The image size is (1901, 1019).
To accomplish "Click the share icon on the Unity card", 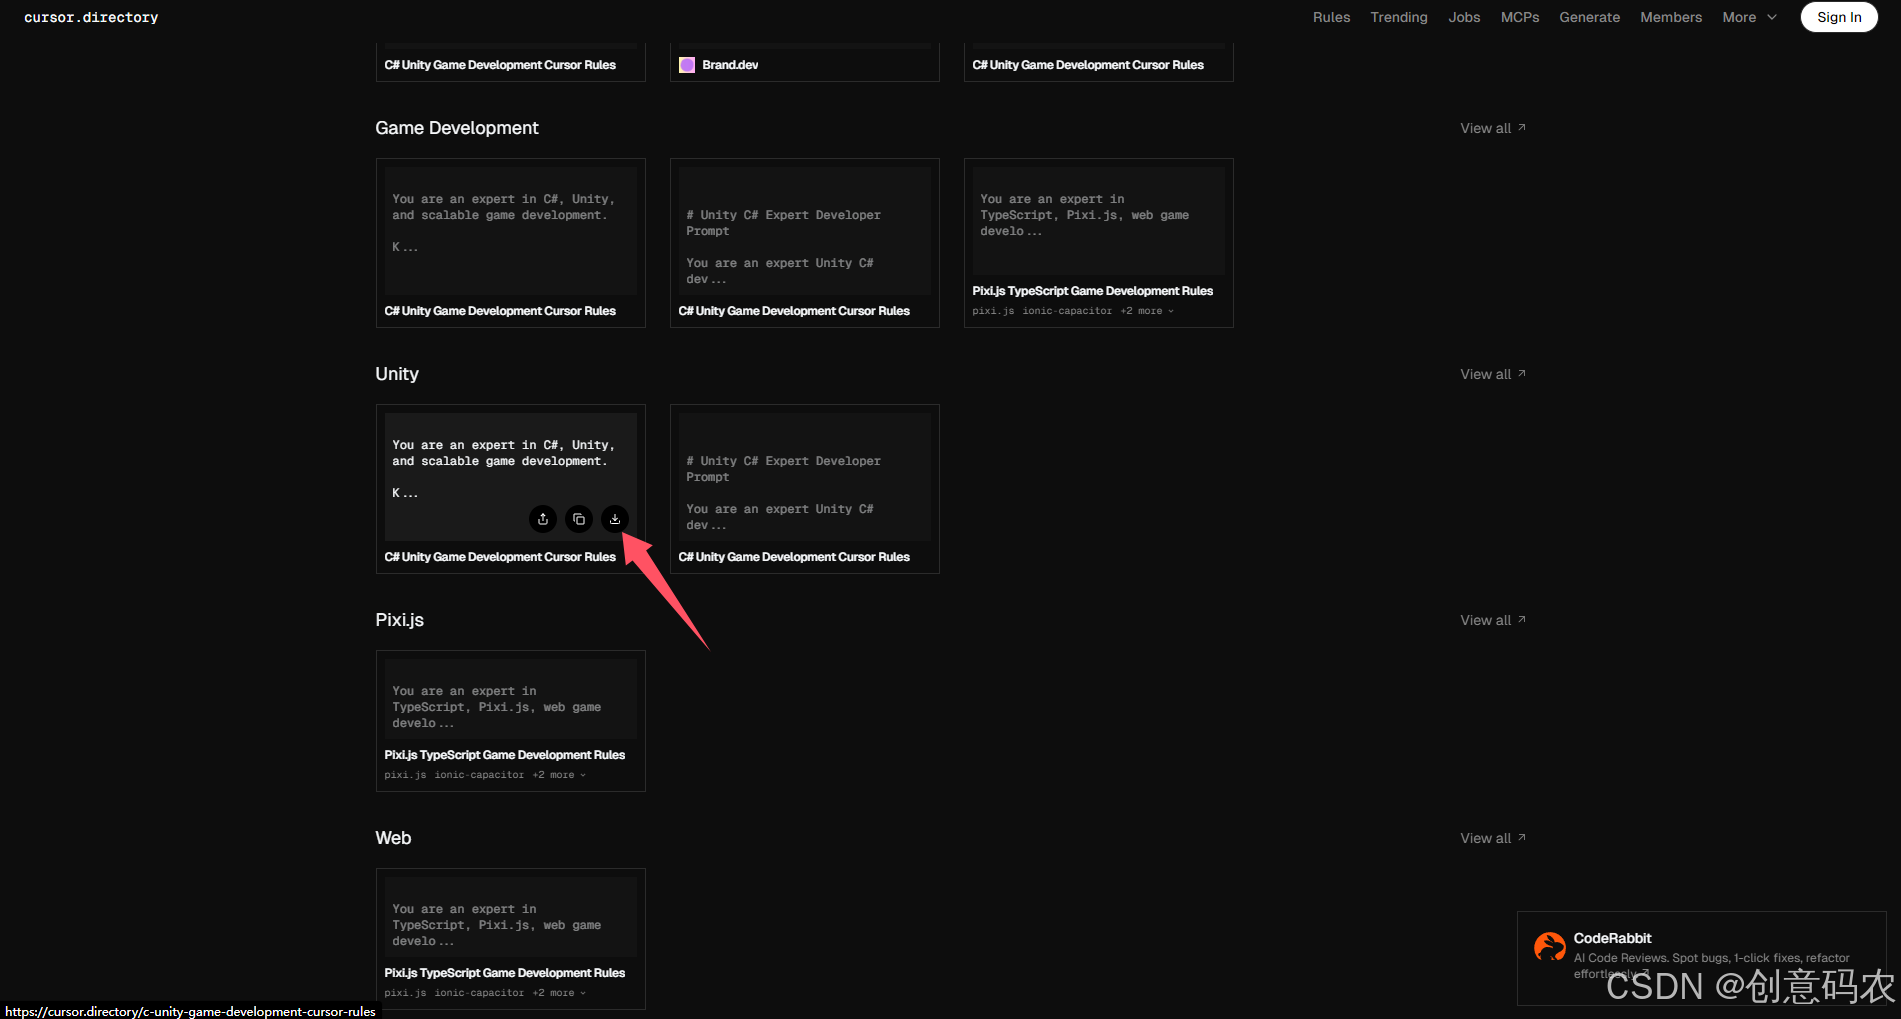I will click(543, 519).
